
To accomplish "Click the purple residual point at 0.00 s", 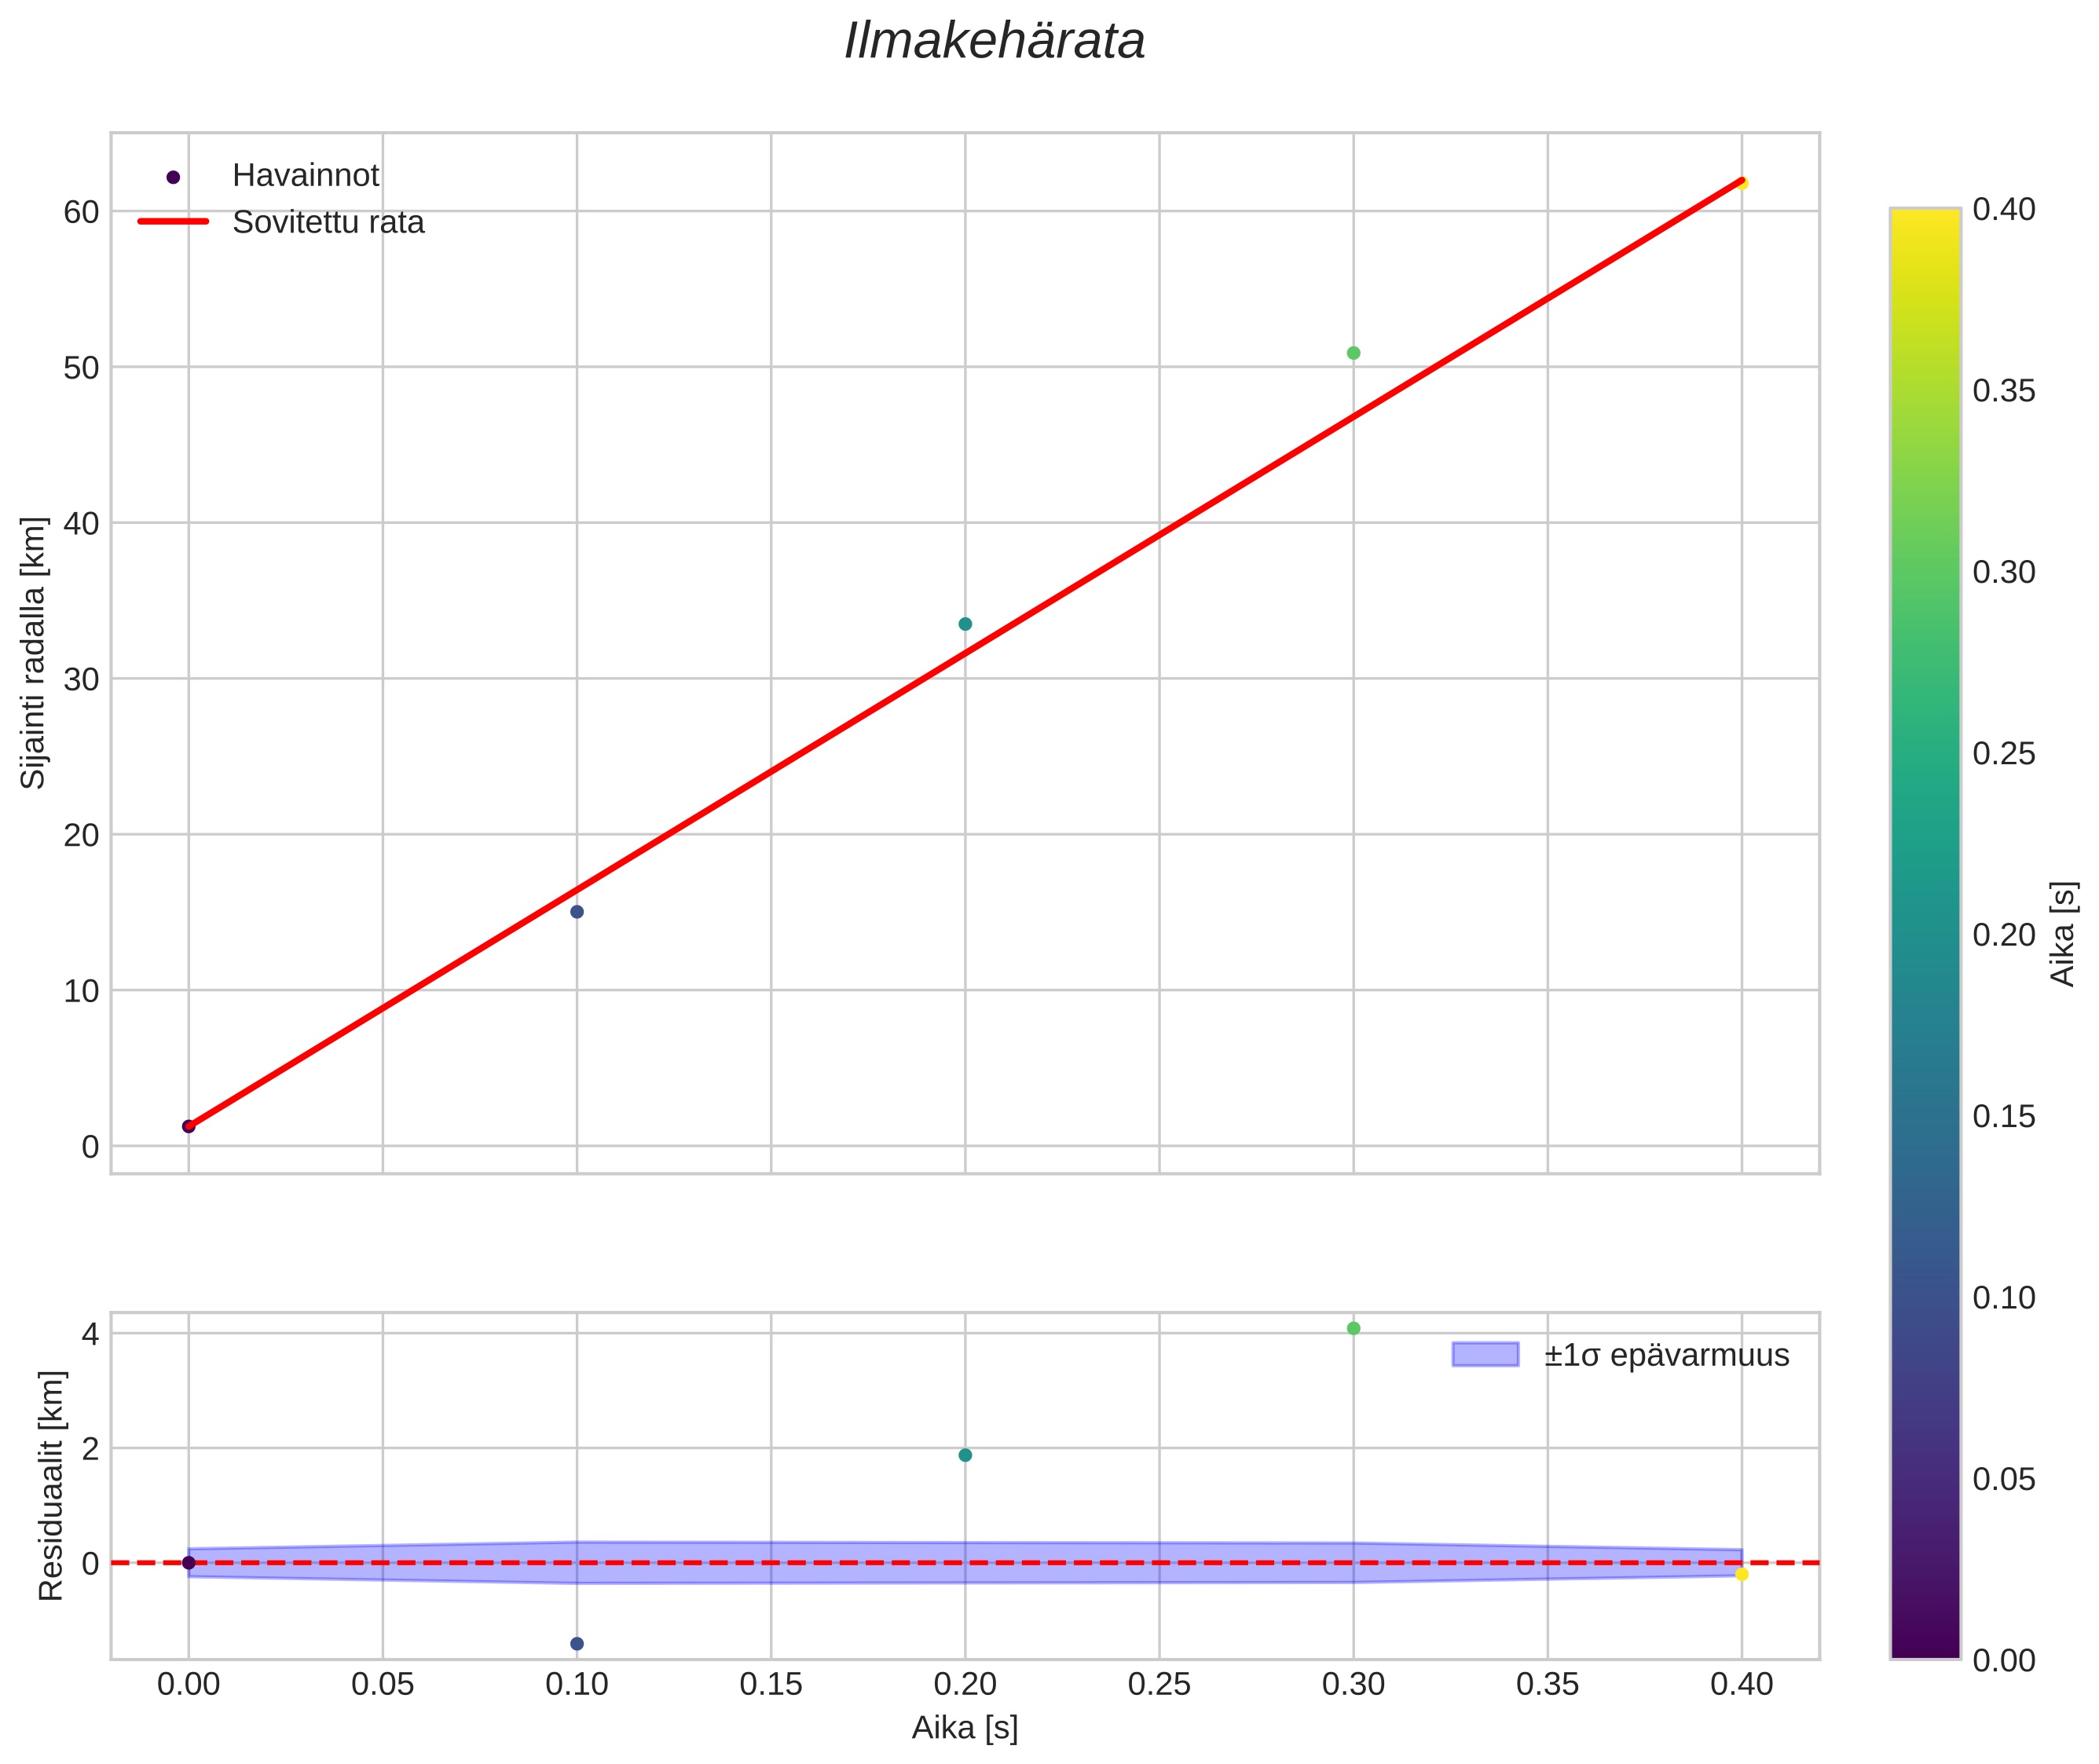I will [188, 1563].
